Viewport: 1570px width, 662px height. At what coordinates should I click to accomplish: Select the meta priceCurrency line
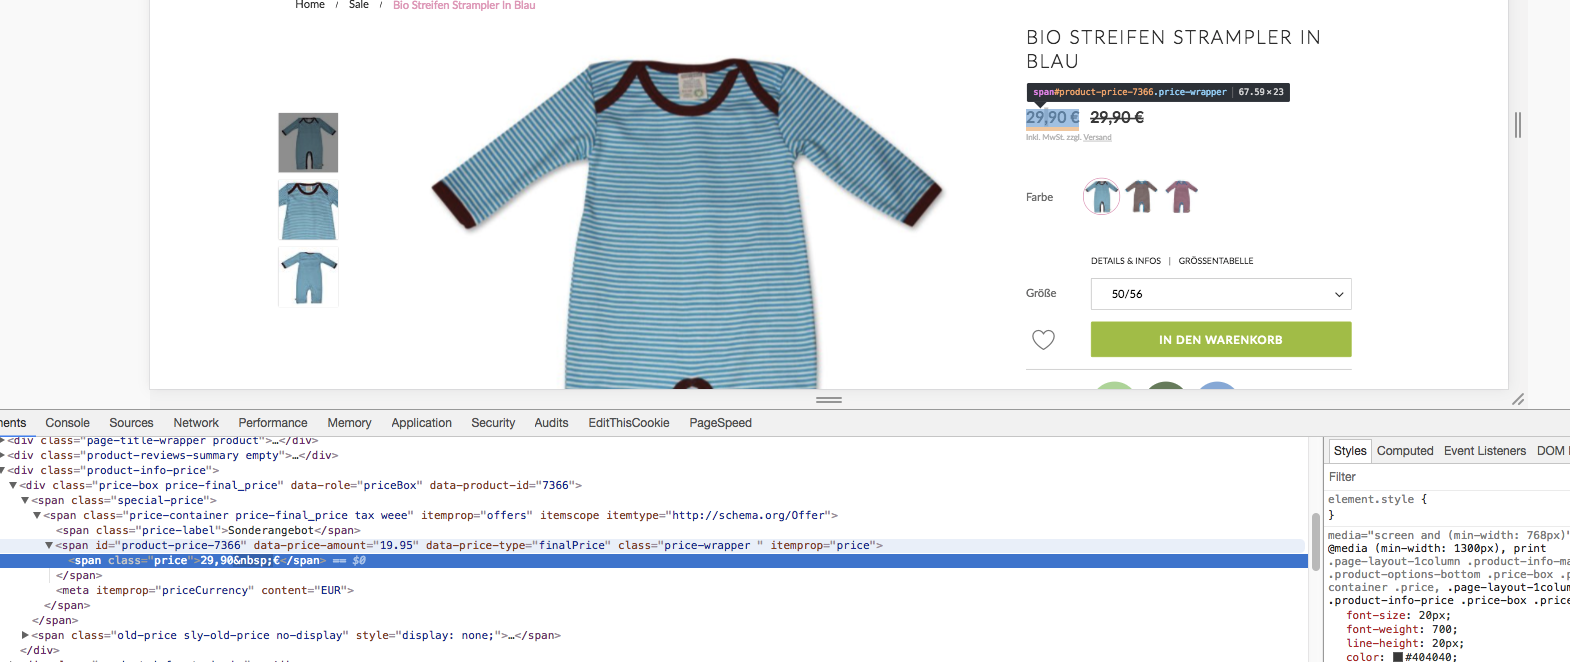(205, 590)
